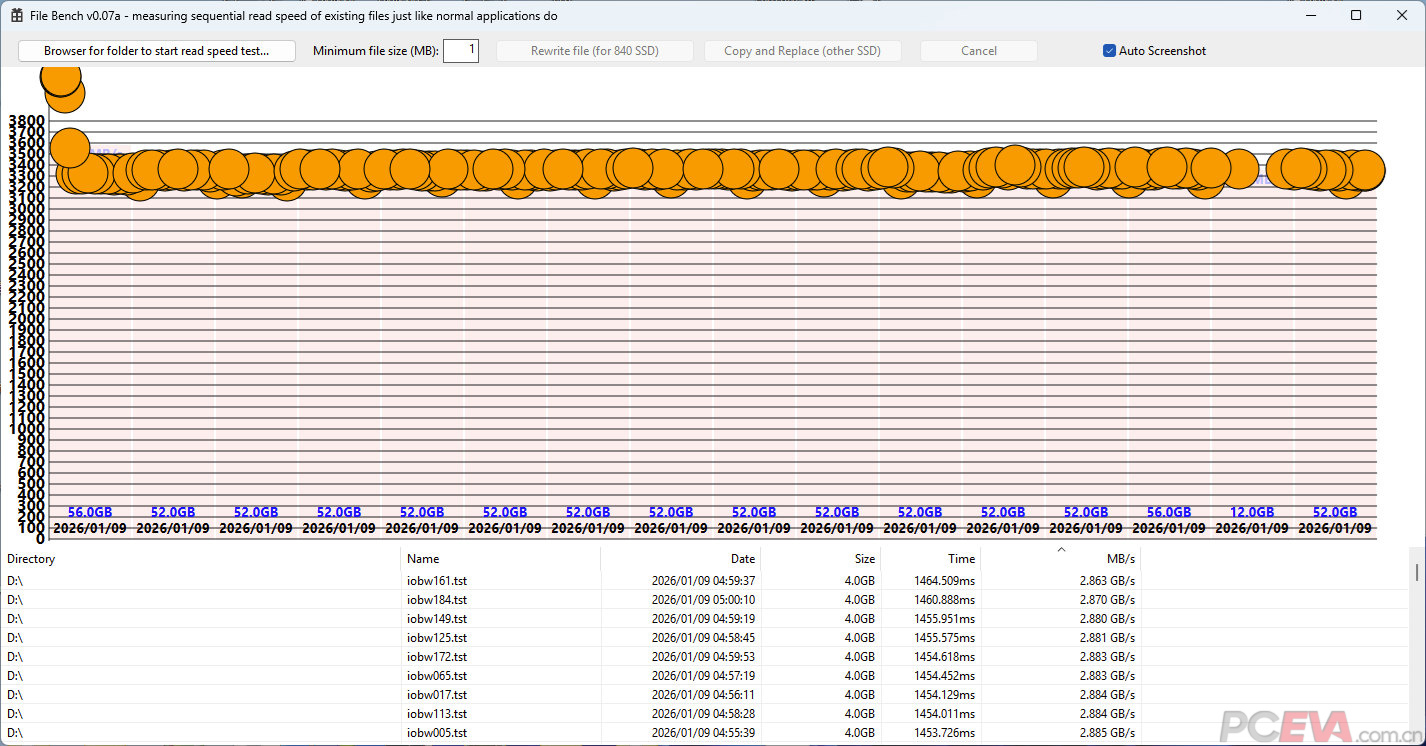Sort files by Time column header
The height and width of the screenshot is (746, 1426).
[930, 559]
